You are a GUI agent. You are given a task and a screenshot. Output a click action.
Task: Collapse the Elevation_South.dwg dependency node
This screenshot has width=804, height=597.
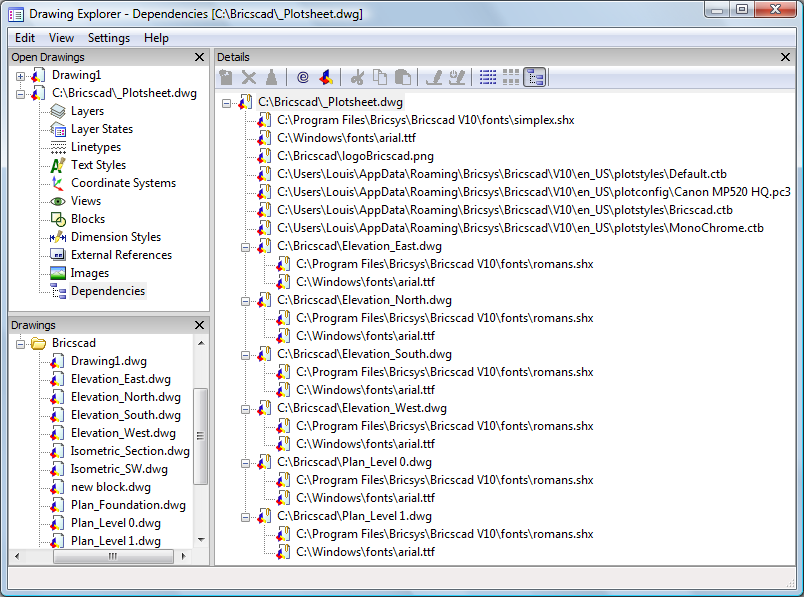(246, 355)
